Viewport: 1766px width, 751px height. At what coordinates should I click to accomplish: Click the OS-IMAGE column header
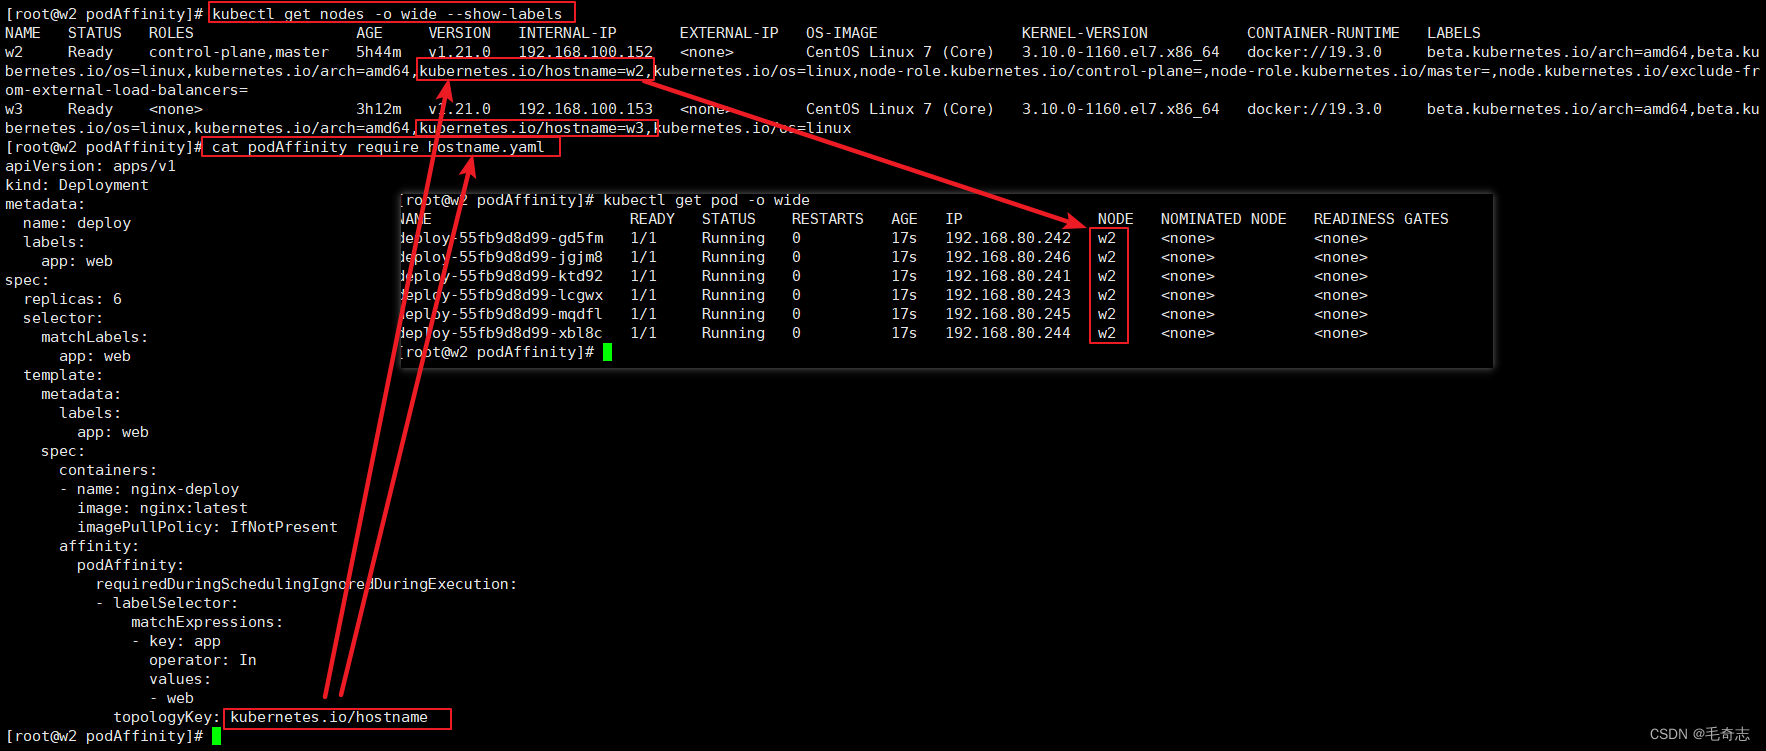point(842,33)
